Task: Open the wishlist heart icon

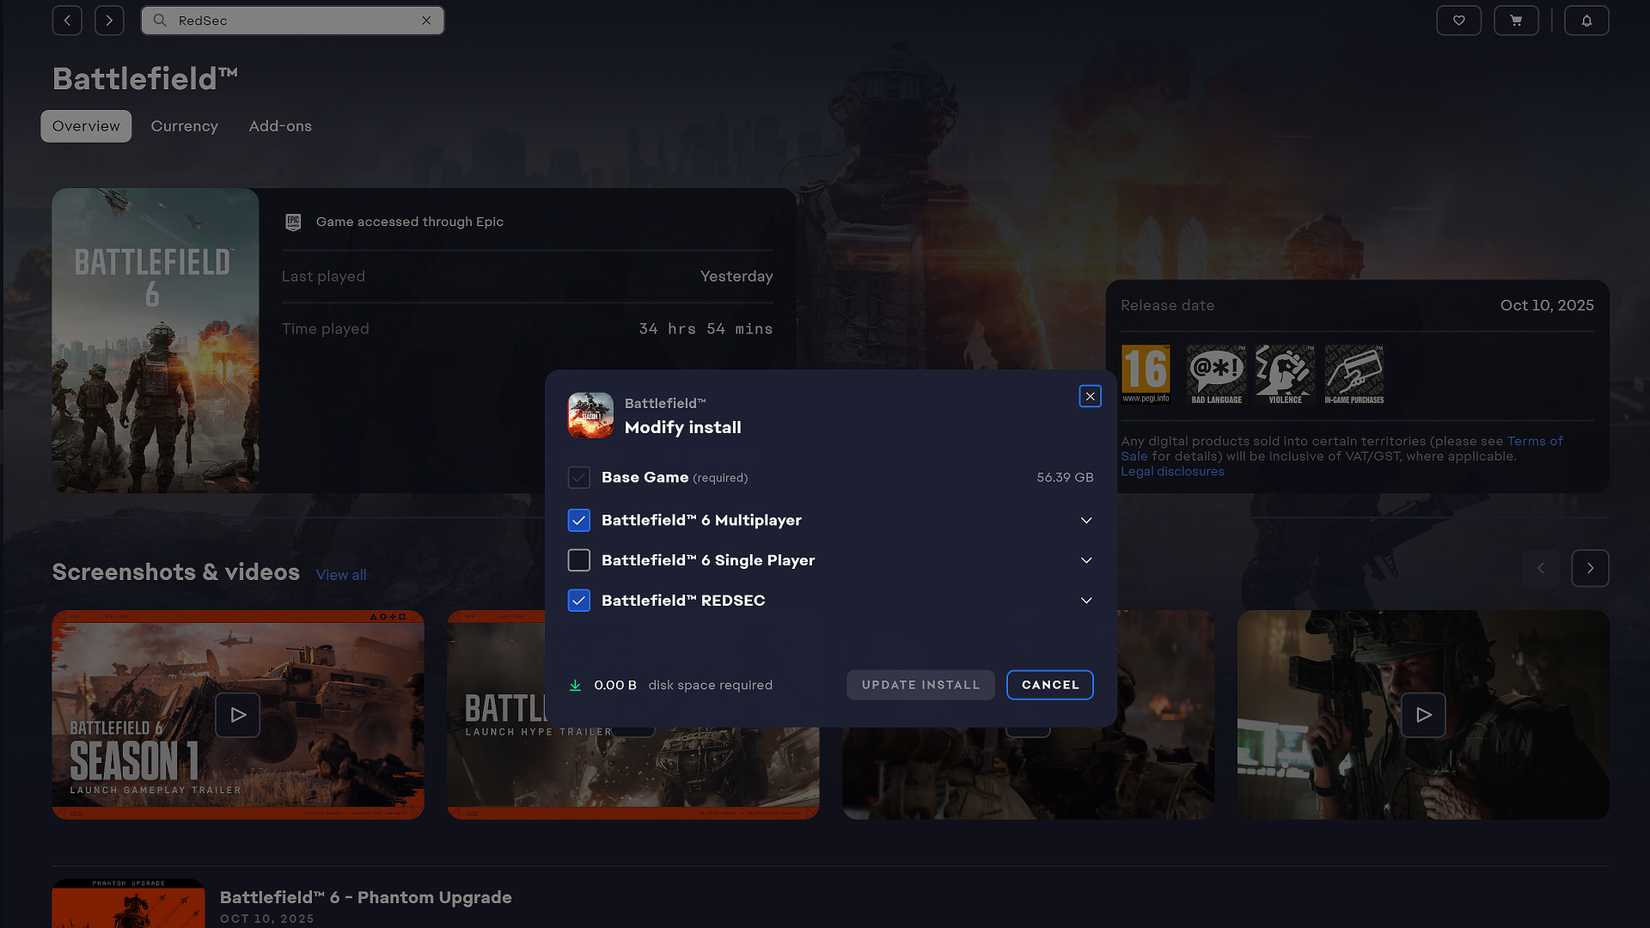Action: [x=1459, y=20]
